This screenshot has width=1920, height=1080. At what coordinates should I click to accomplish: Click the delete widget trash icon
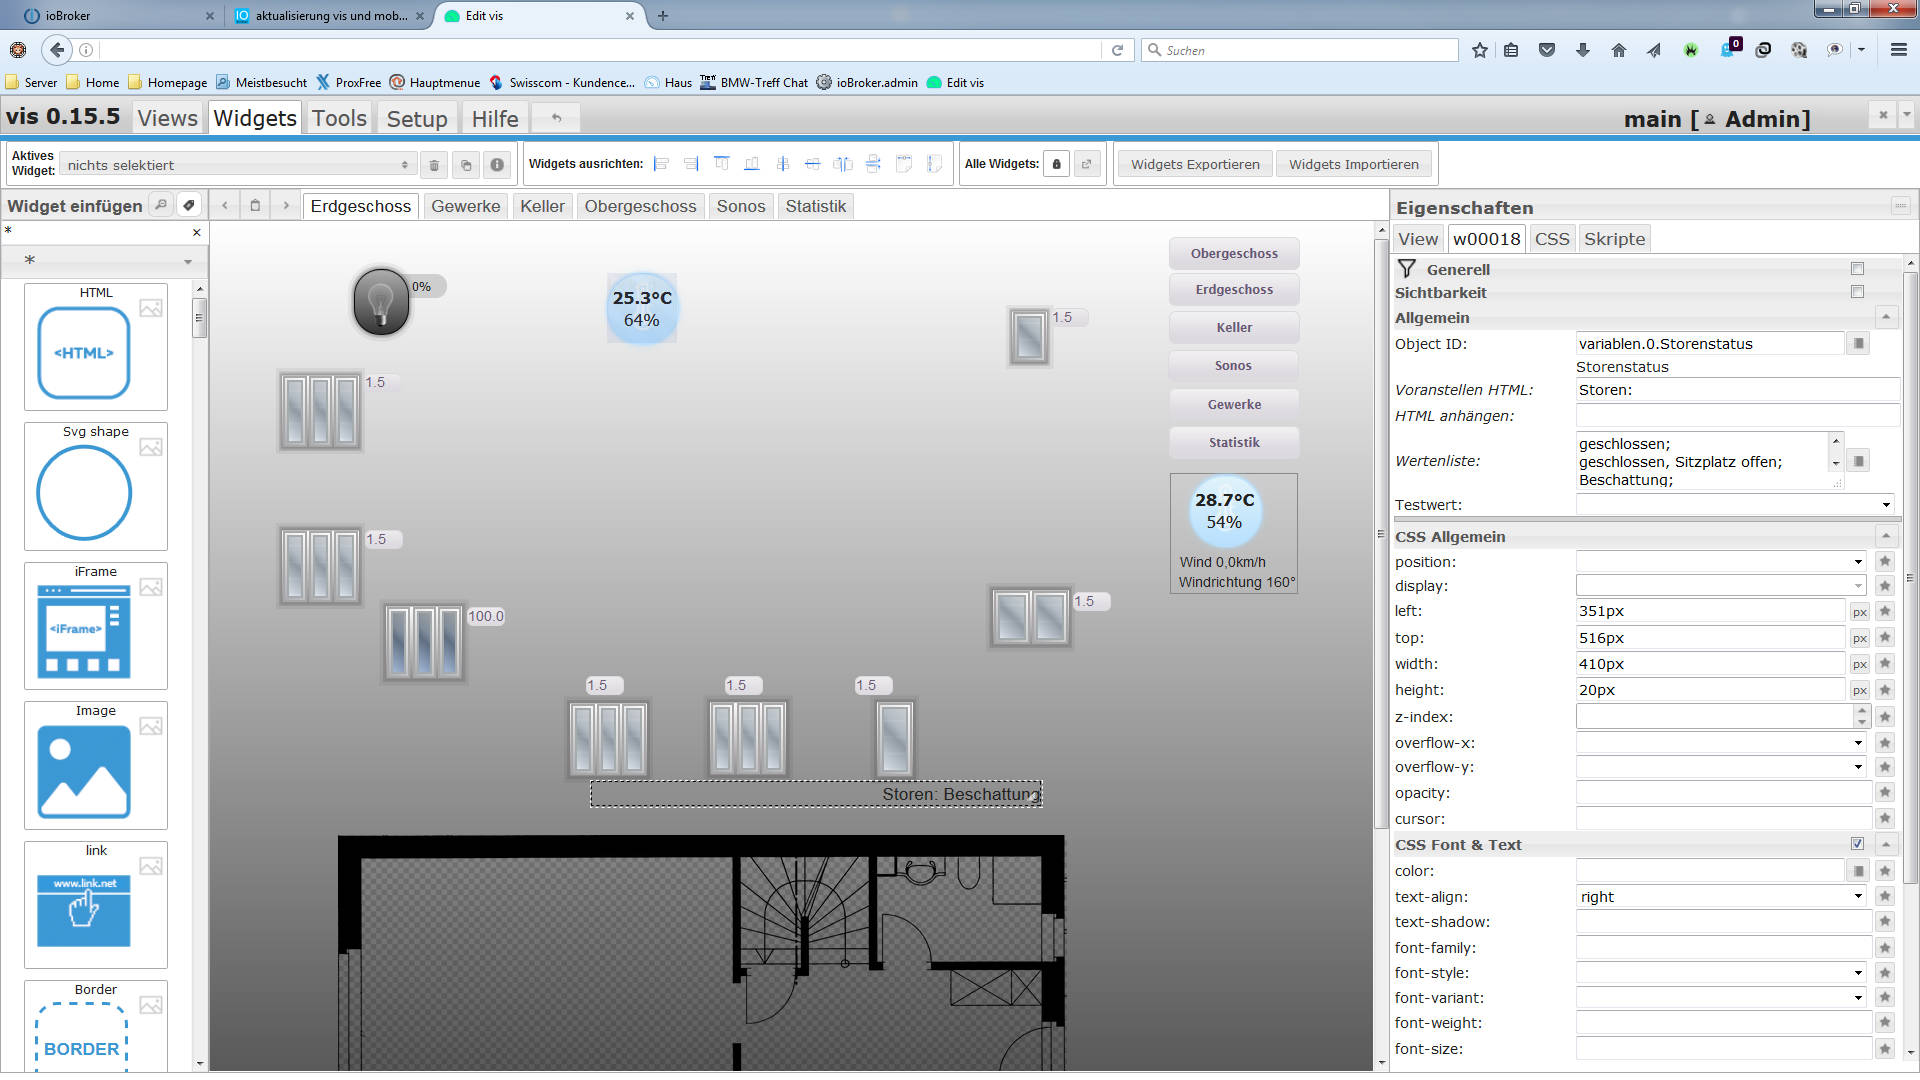[x=434, y=165]
